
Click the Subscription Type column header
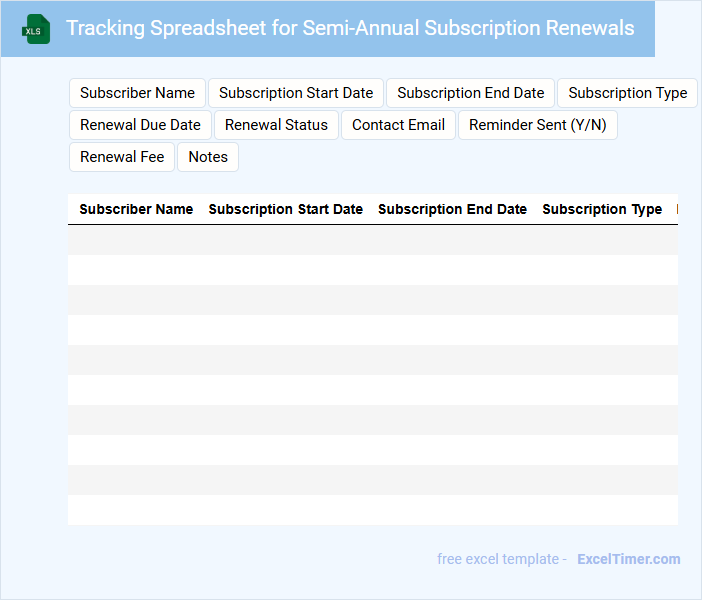pos(602,209)
